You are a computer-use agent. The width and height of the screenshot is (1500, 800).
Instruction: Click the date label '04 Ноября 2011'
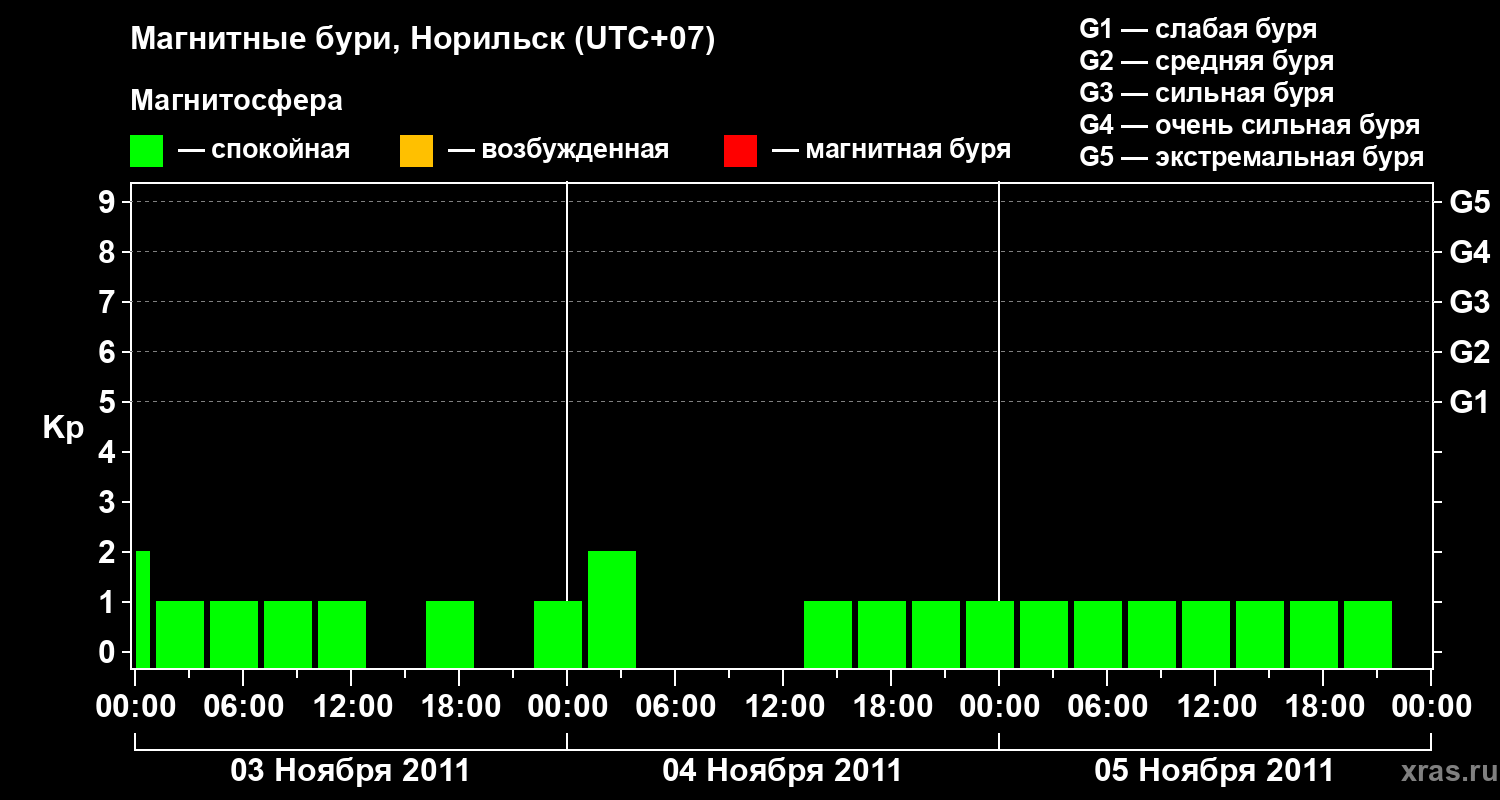[782, 771]
